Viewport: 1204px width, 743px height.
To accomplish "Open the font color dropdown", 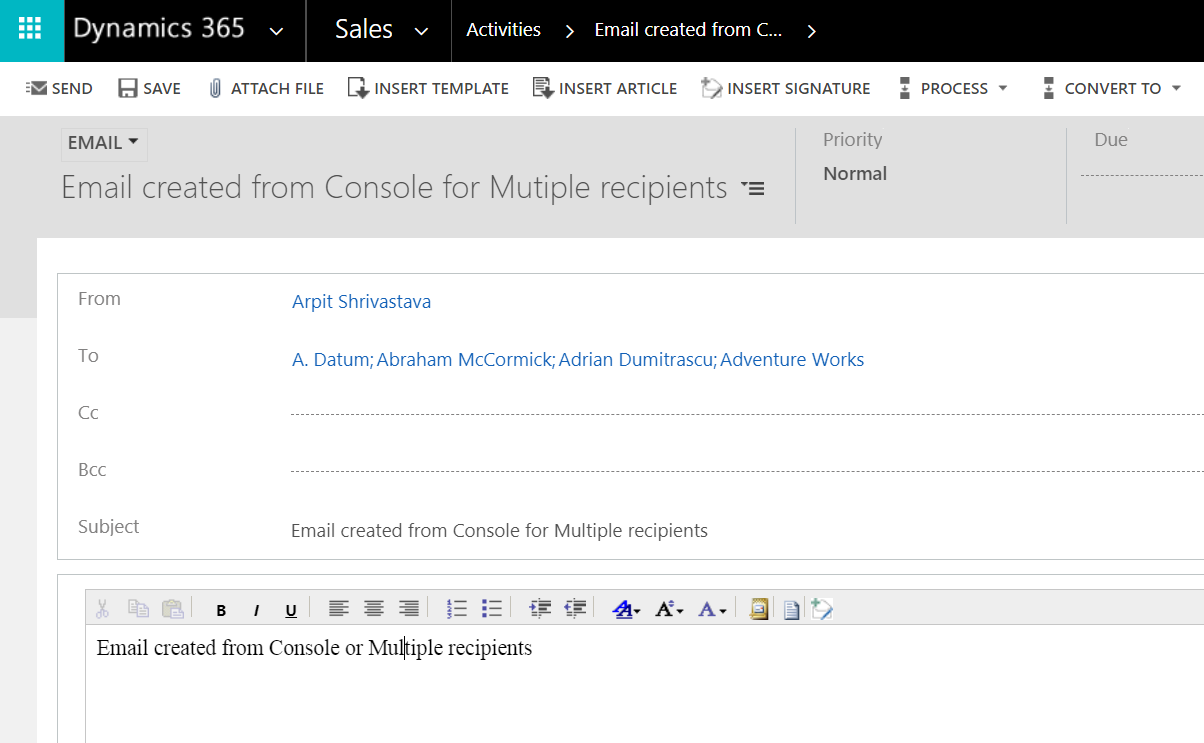I will (712, 609).
